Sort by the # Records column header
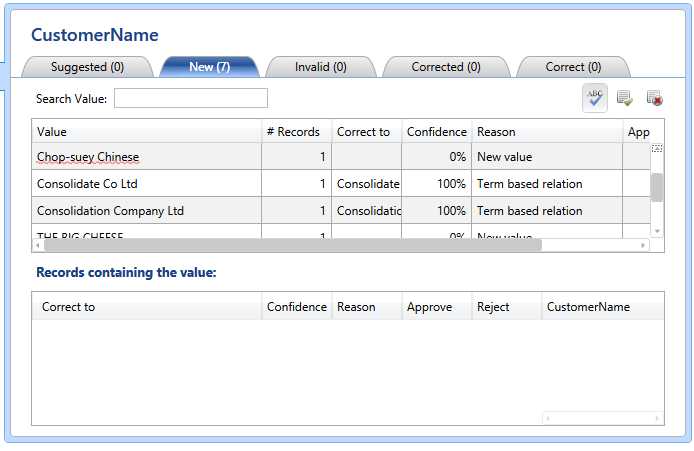Image resolution: width=694 pixels, height=451 pixels. pyautogui.click(x=294, y=132)
